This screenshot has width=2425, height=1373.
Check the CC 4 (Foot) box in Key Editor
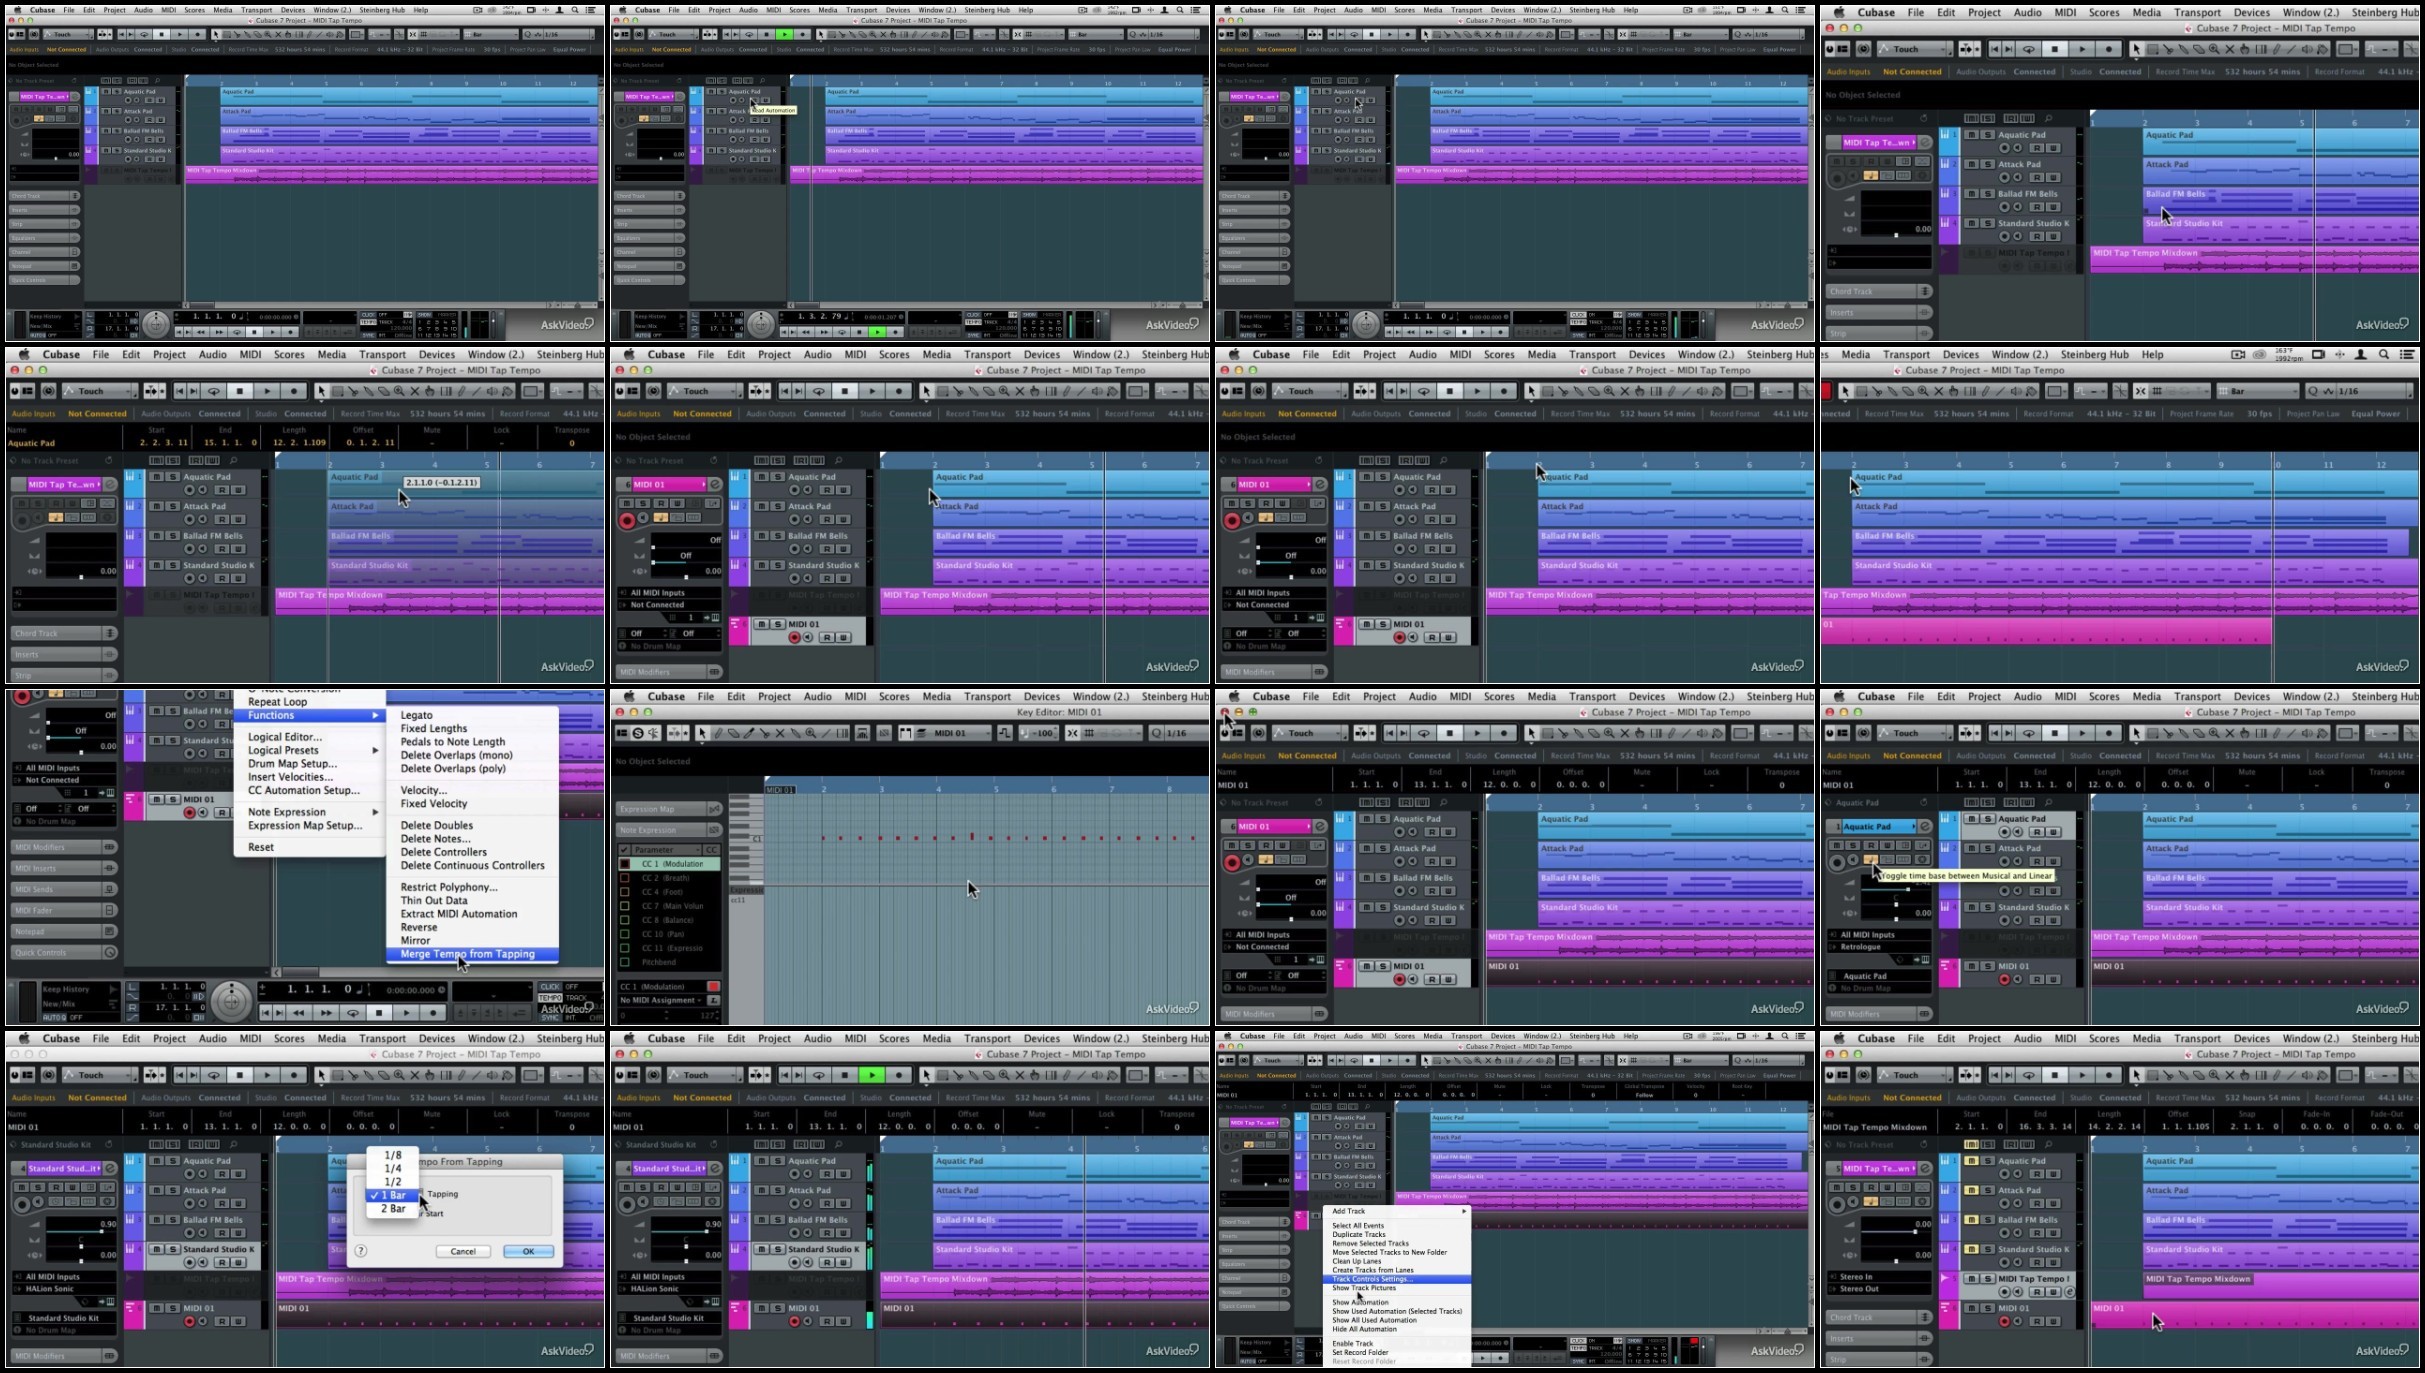point(625,892)
